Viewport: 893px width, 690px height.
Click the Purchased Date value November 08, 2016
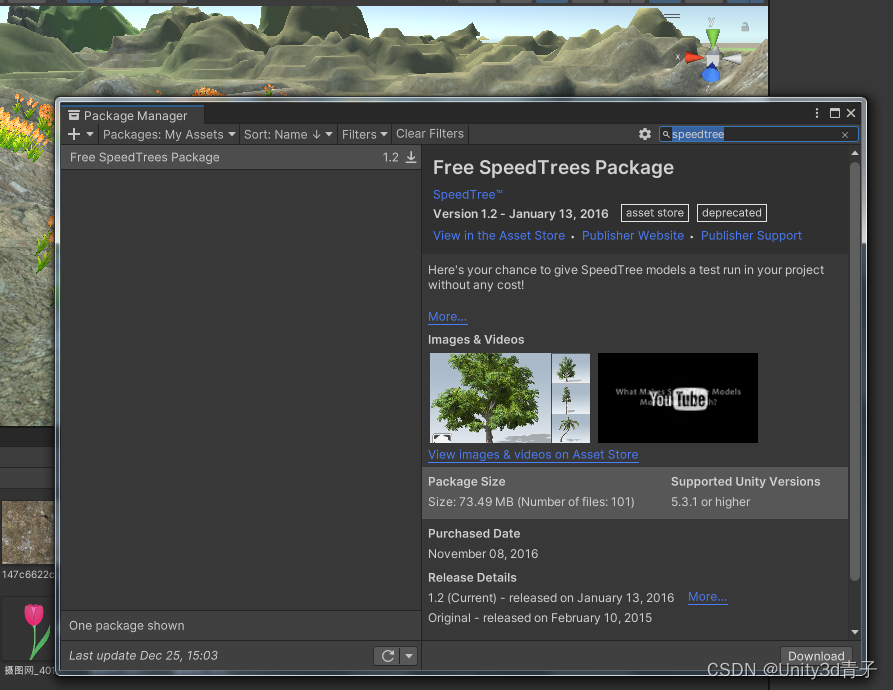483,554
